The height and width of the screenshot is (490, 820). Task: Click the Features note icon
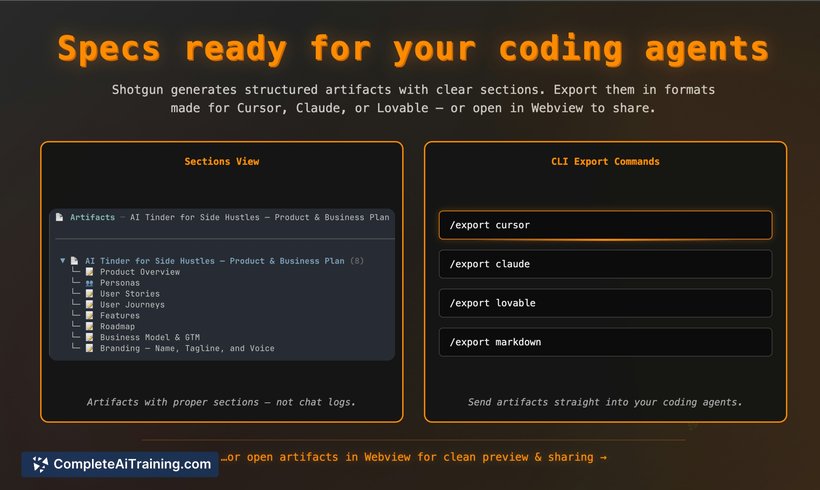click(x=89, y=315)
